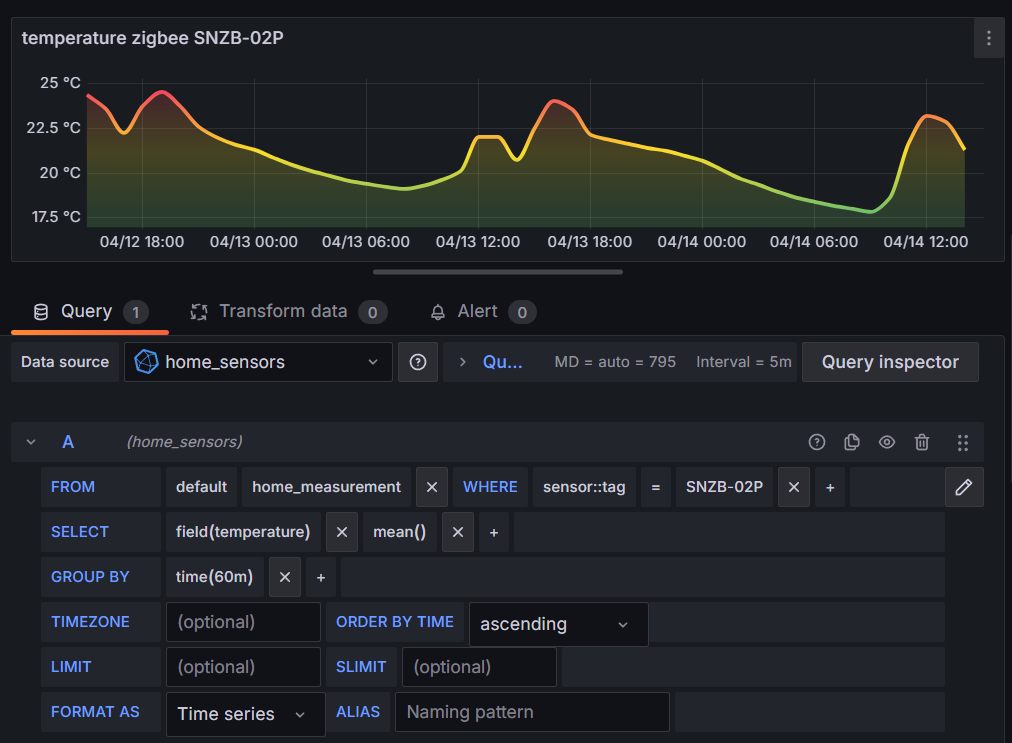Select the Transform data tab
This screenshot has width=1012, height=743.
coord(288,312)
